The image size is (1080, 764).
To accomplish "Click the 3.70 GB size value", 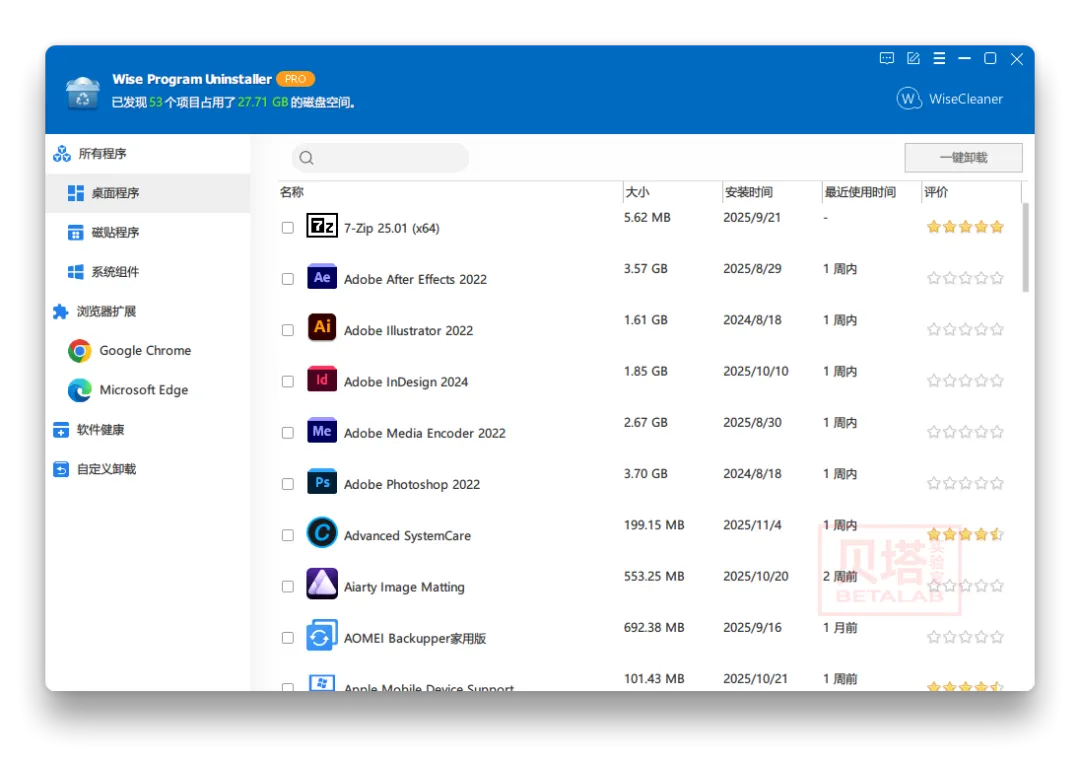I will [645, 473].
